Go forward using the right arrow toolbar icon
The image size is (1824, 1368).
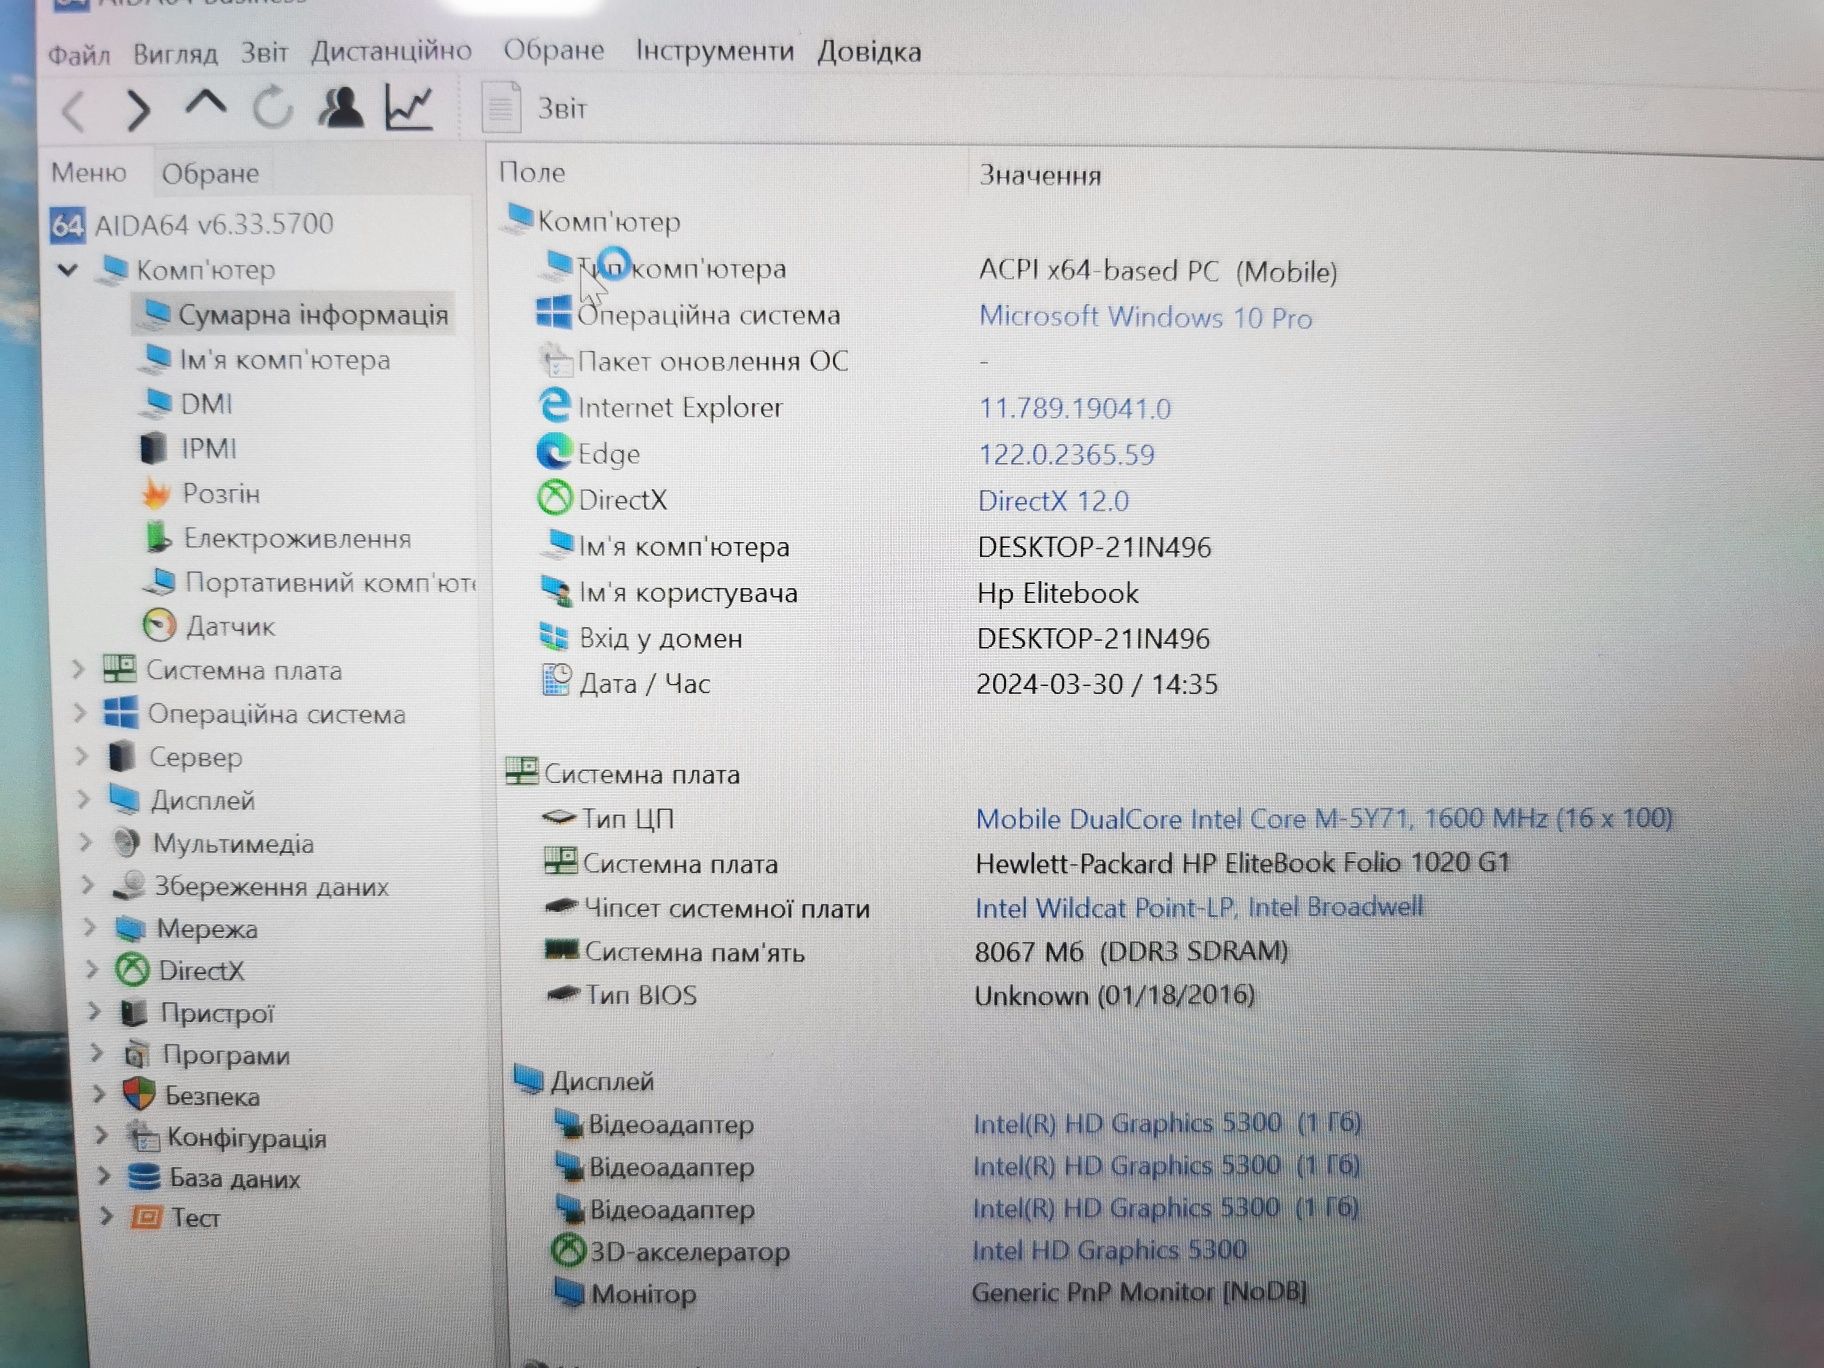pos(138,110)
